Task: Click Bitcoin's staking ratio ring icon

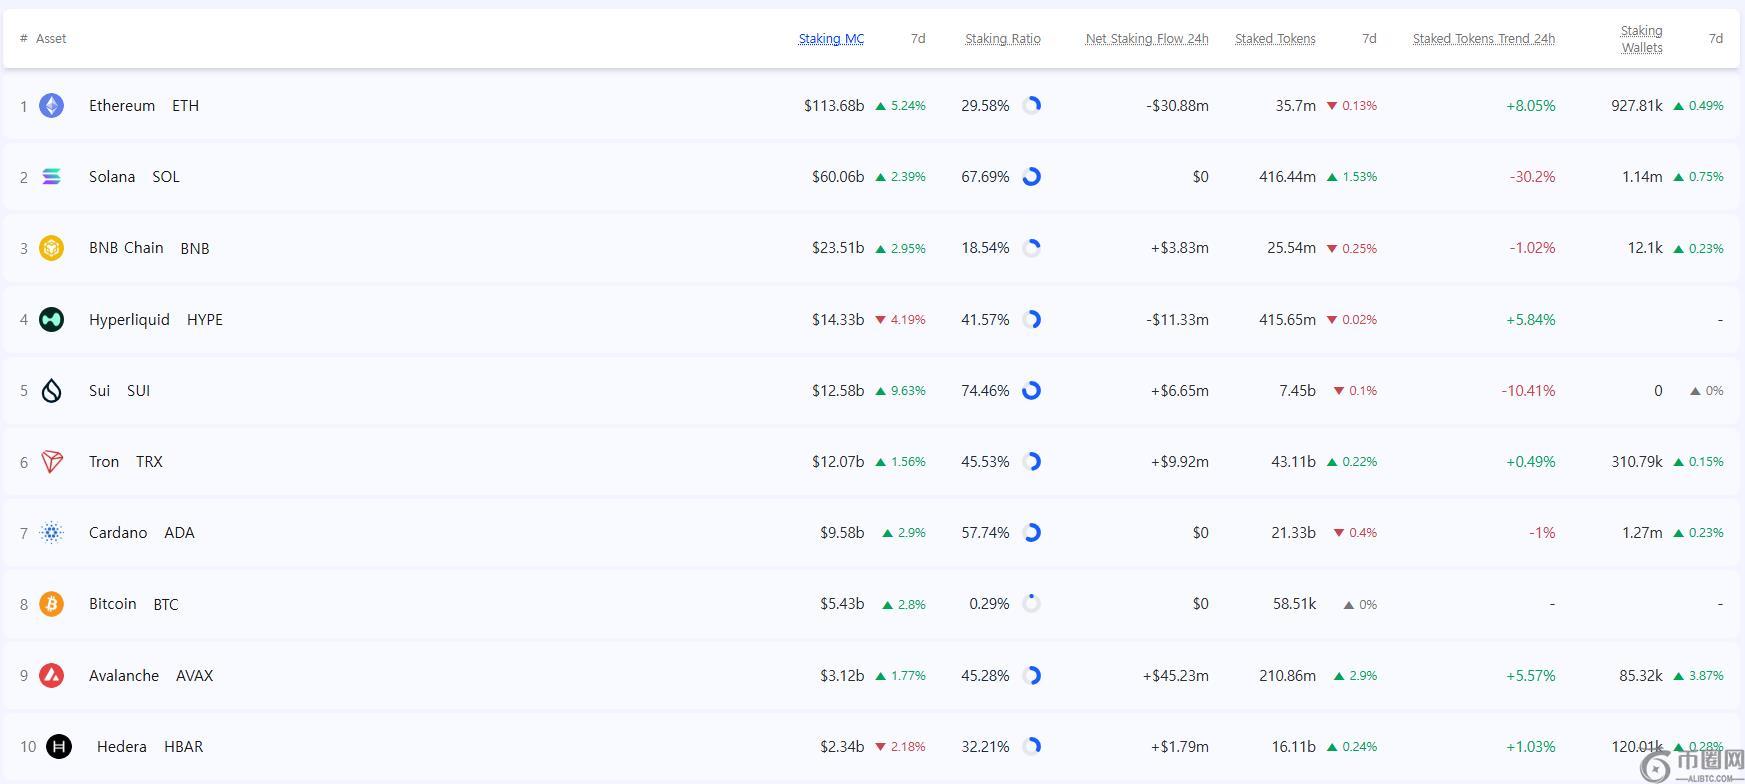Action: click(1032, 604)
